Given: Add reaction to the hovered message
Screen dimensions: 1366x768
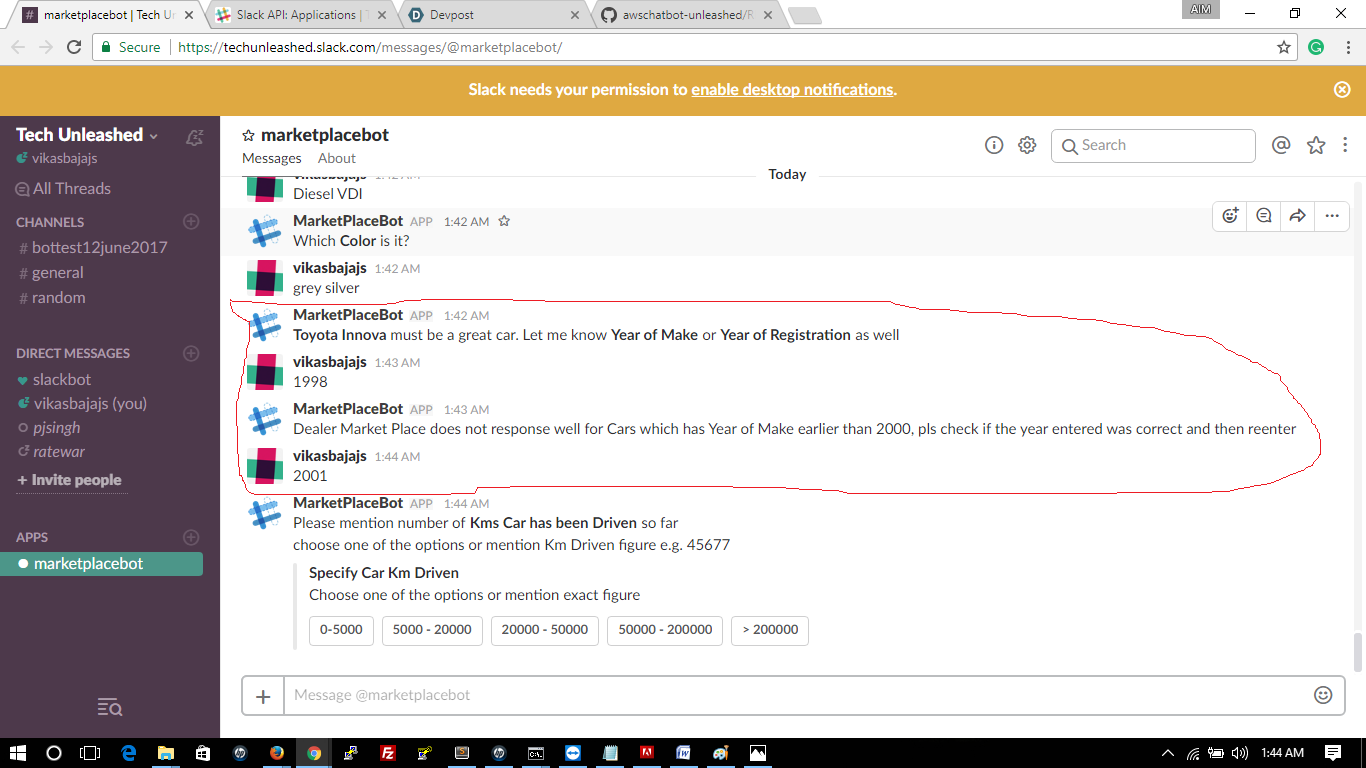Looking at the screenshot, I should pos(1230,215).
